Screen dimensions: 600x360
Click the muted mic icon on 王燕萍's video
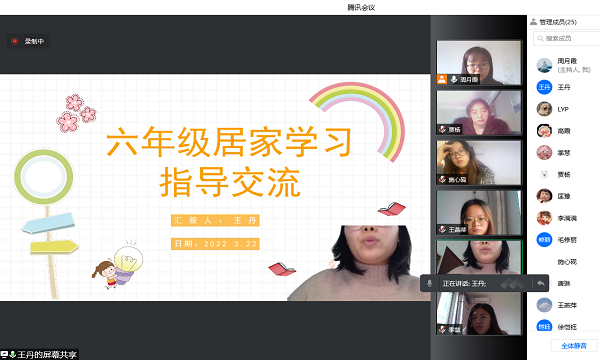(442, 229)
